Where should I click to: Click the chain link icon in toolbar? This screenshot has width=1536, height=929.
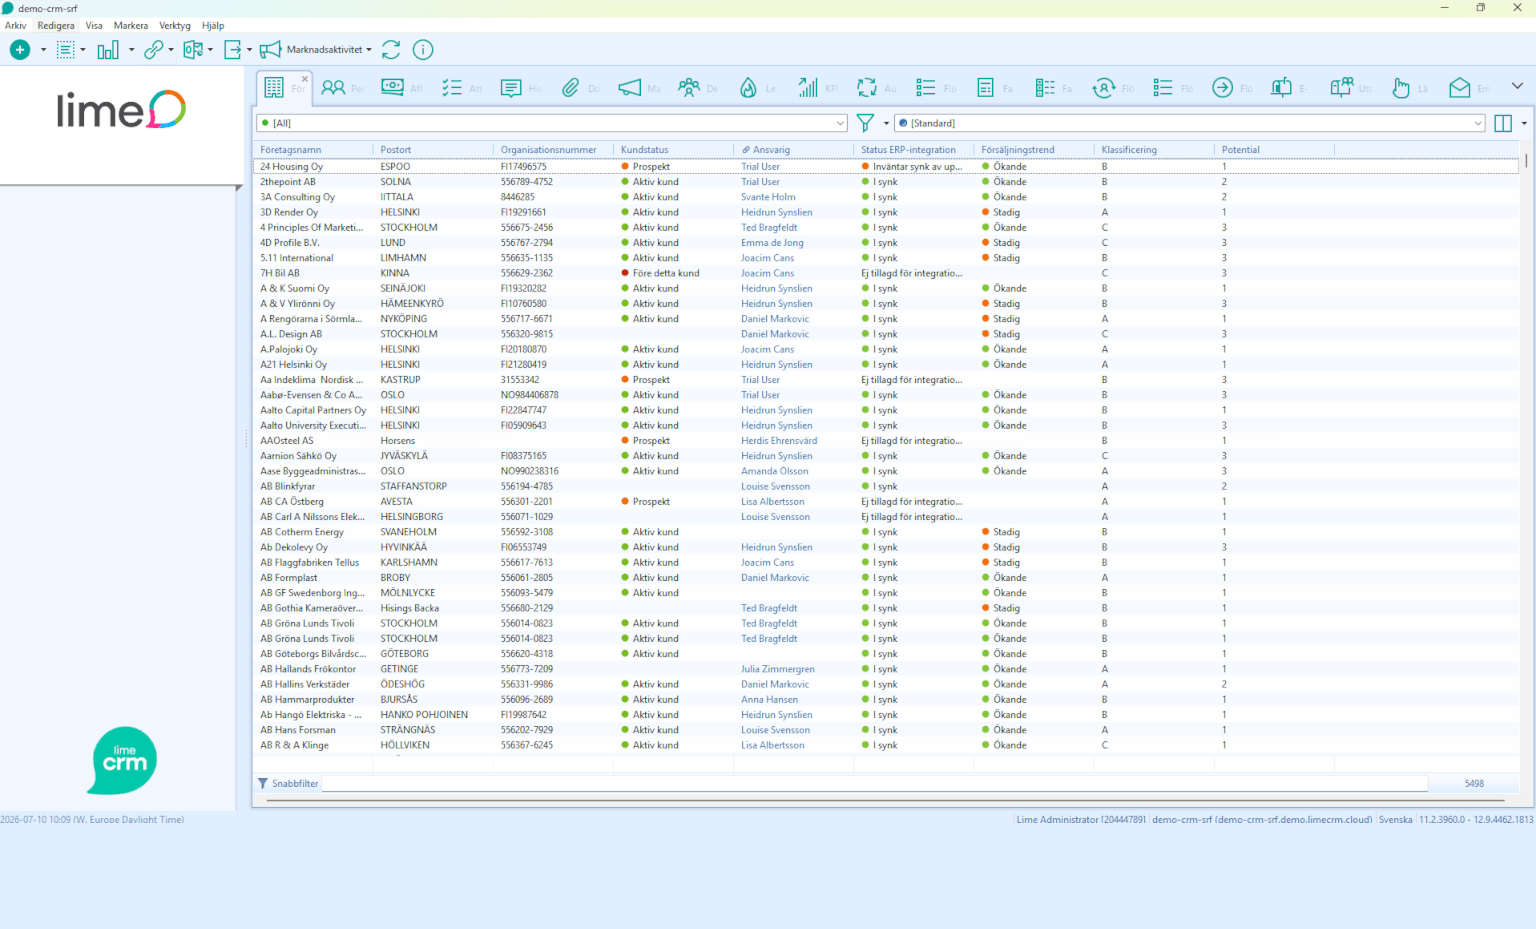[153, 49]
